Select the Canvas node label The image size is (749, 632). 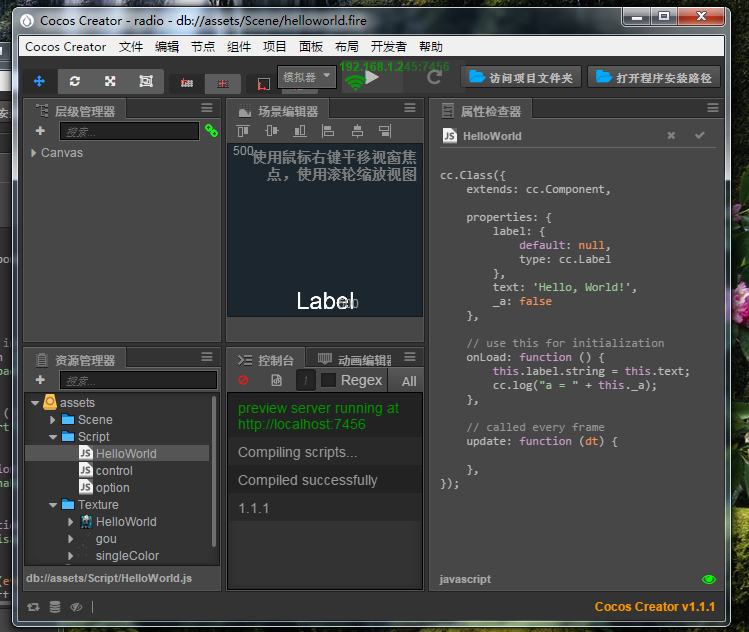coord(62,153)
